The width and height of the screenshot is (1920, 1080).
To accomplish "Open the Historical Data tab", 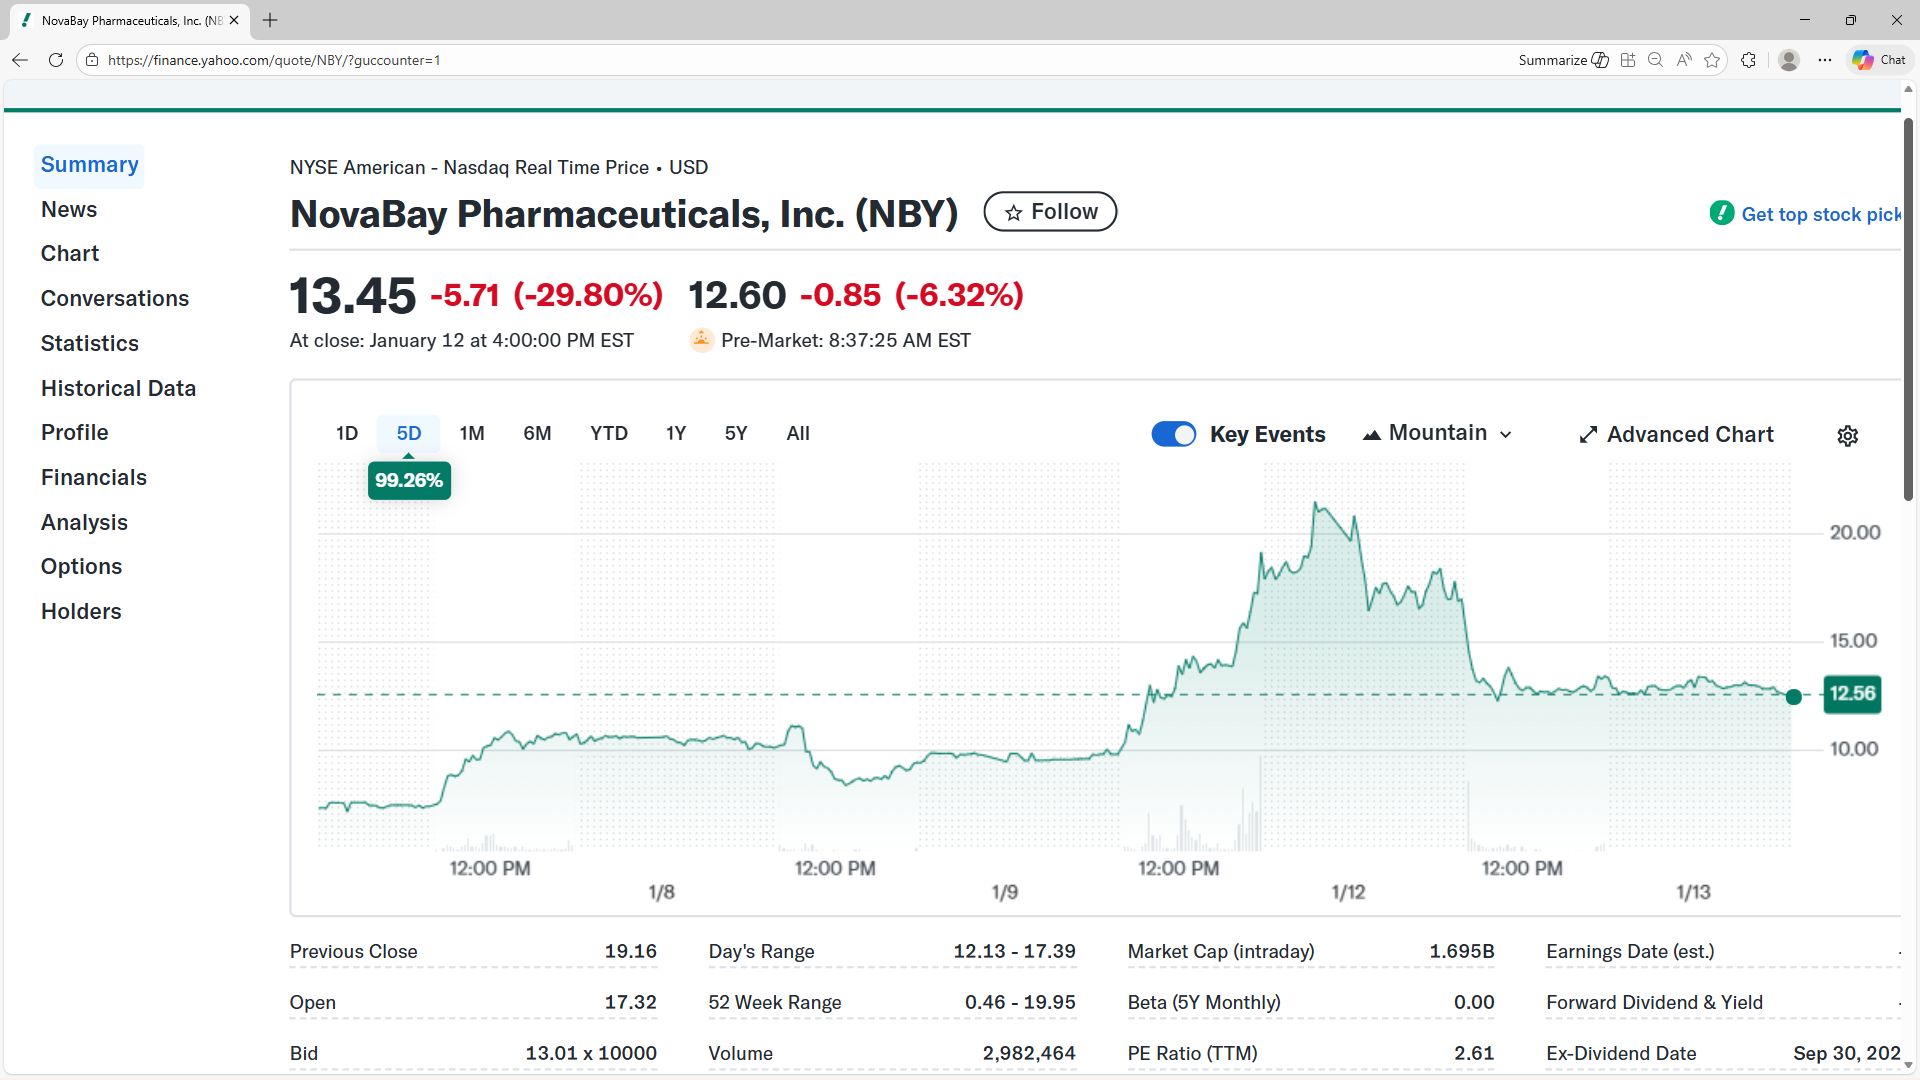I will point(118,388).
